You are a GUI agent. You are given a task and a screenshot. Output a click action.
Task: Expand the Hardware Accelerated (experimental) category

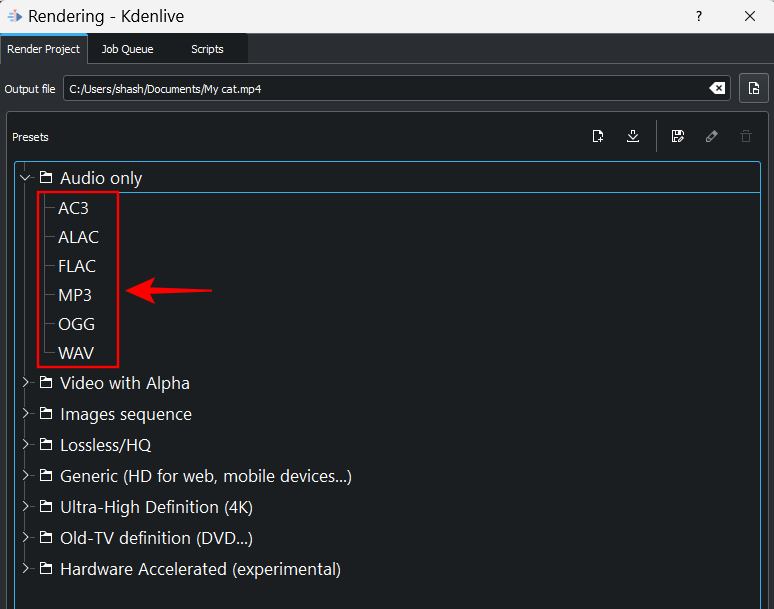(x=25, y=569)
